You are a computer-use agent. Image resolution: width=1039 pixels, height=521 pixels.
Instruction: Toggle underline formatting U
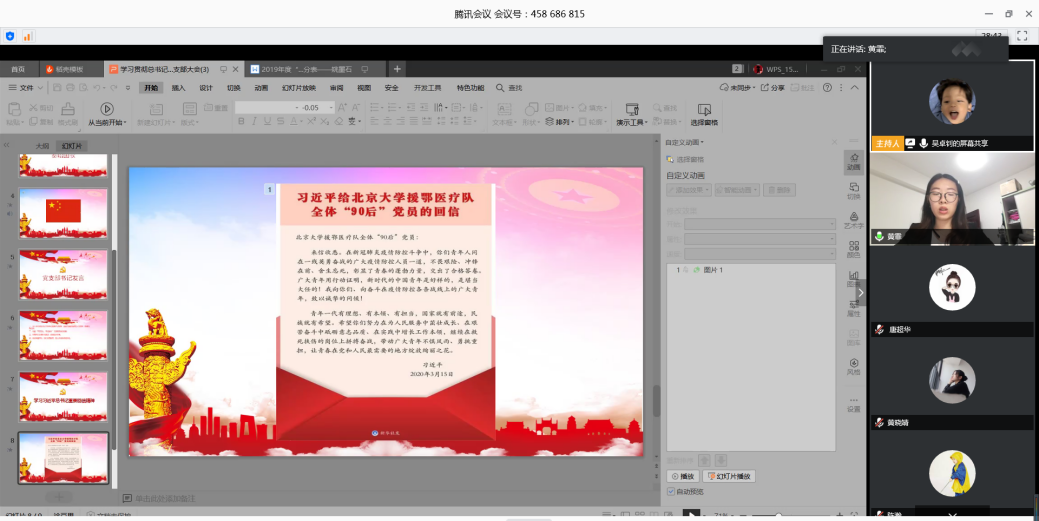point(267,121)
